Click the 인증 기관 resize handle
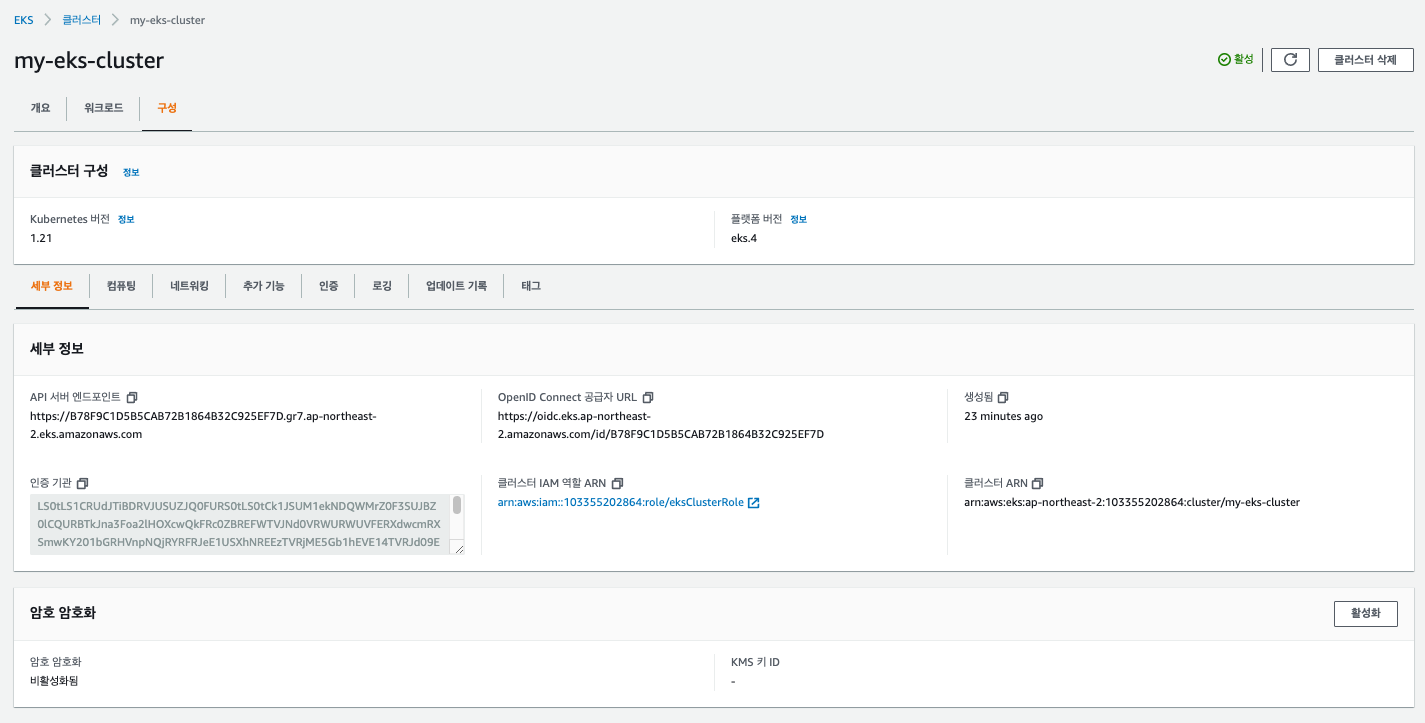The height and width of the screenshot is (723, 1425). click(459, 548)
